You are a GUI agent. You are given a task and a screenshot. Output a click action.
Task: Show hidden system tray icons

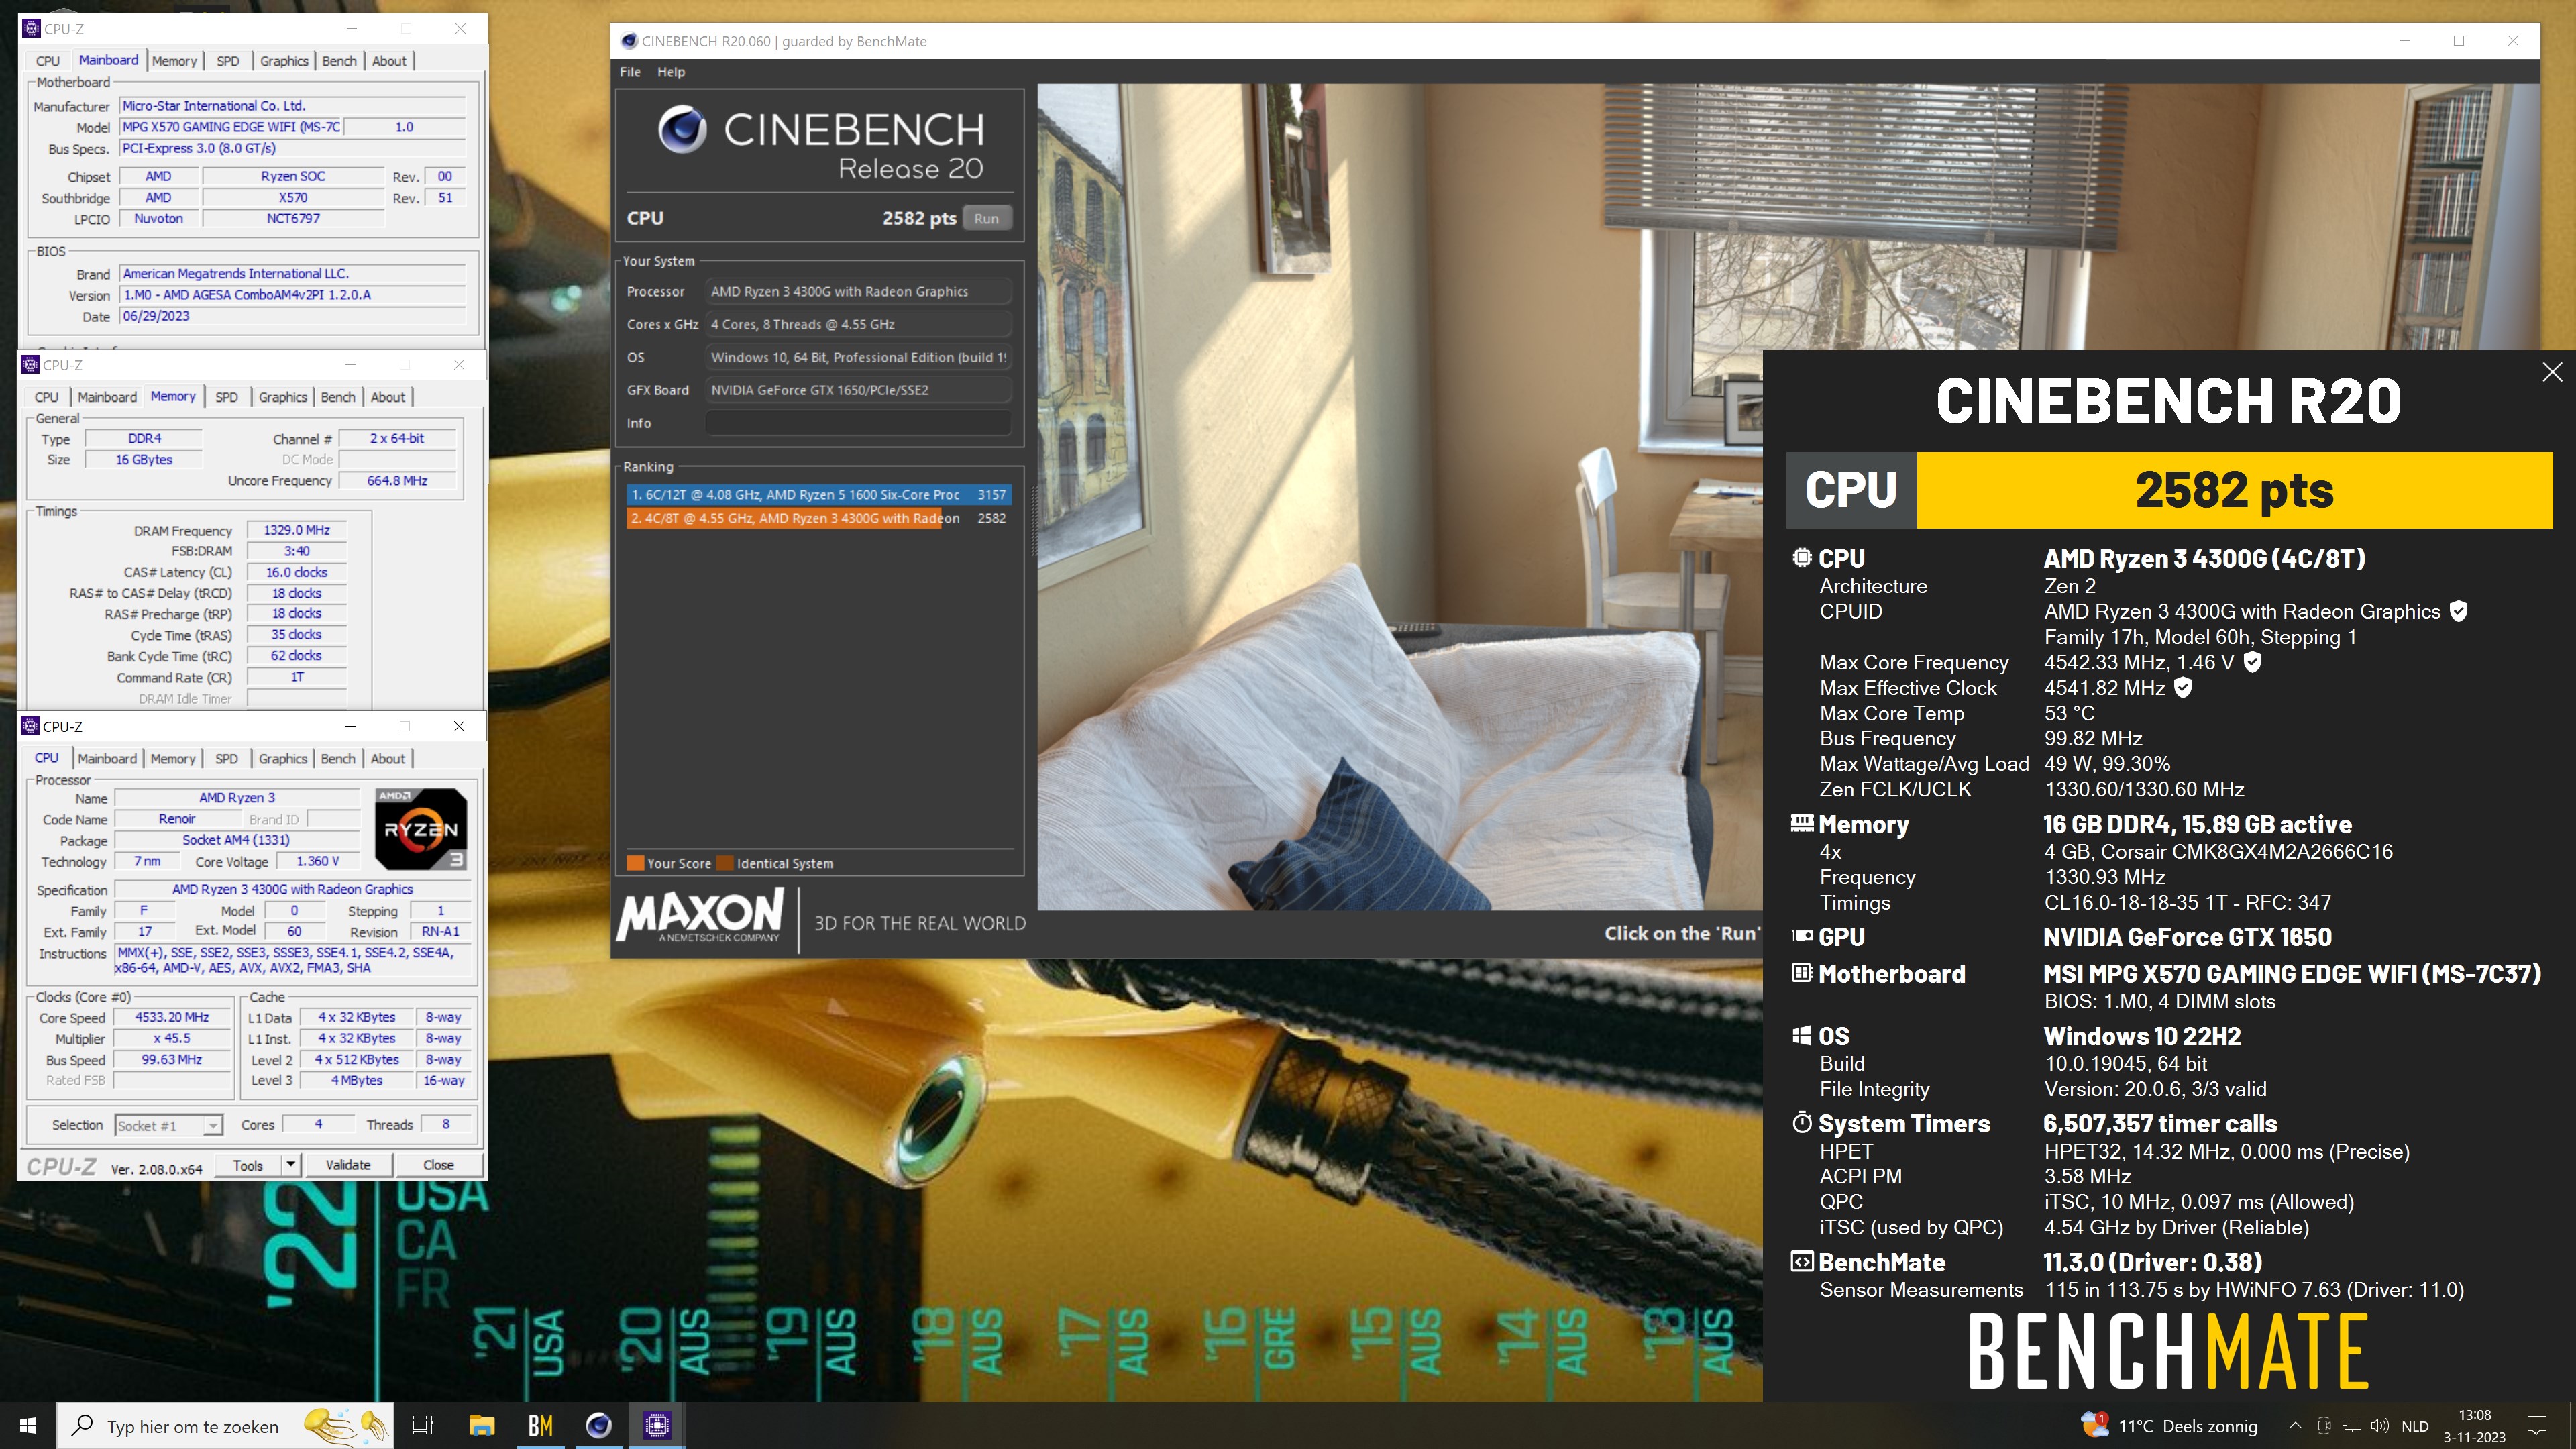[2295, 1426]
